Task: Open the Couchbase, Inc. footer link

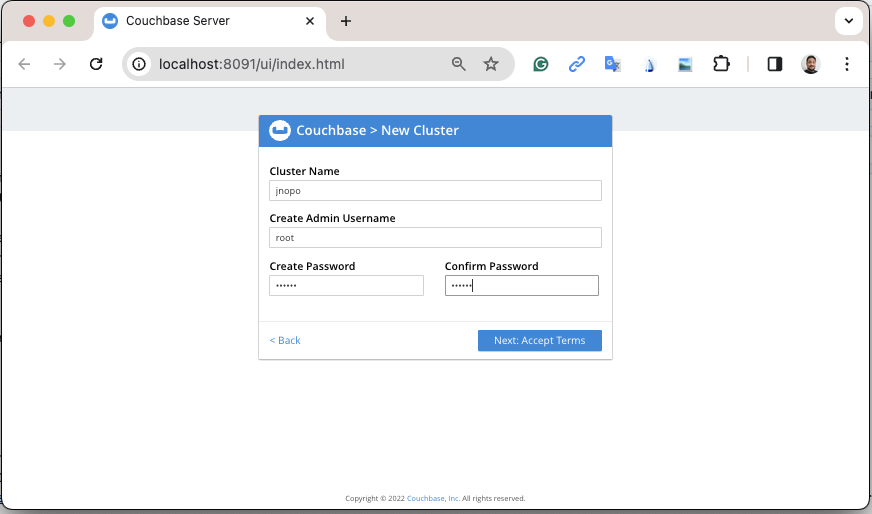Action: tap(433, 498)
